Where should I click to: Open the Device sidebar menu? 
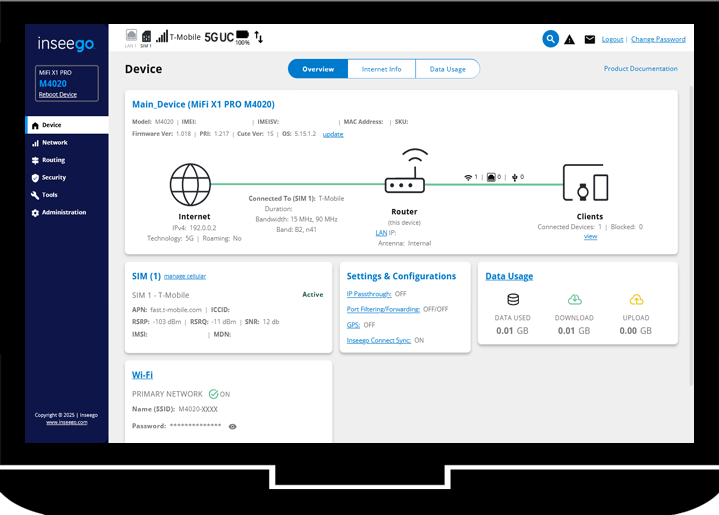[x=67, y=125]
